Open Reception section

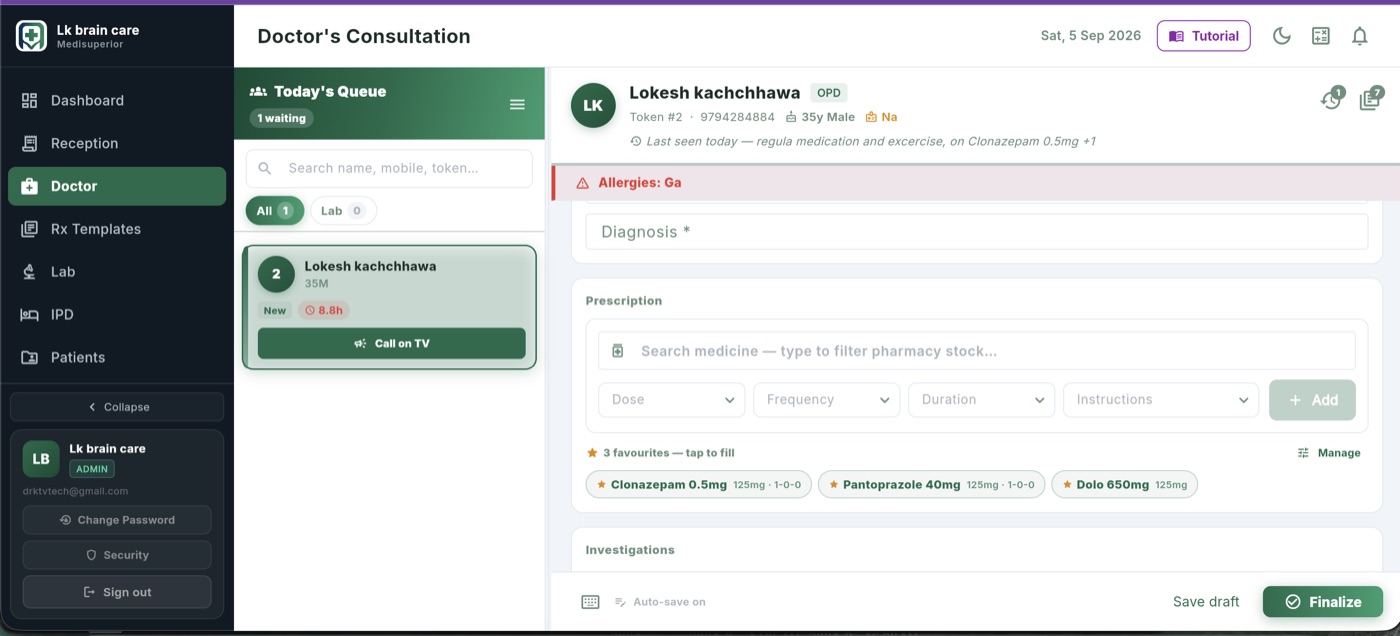pyautogui.click(x=117, y=143)
